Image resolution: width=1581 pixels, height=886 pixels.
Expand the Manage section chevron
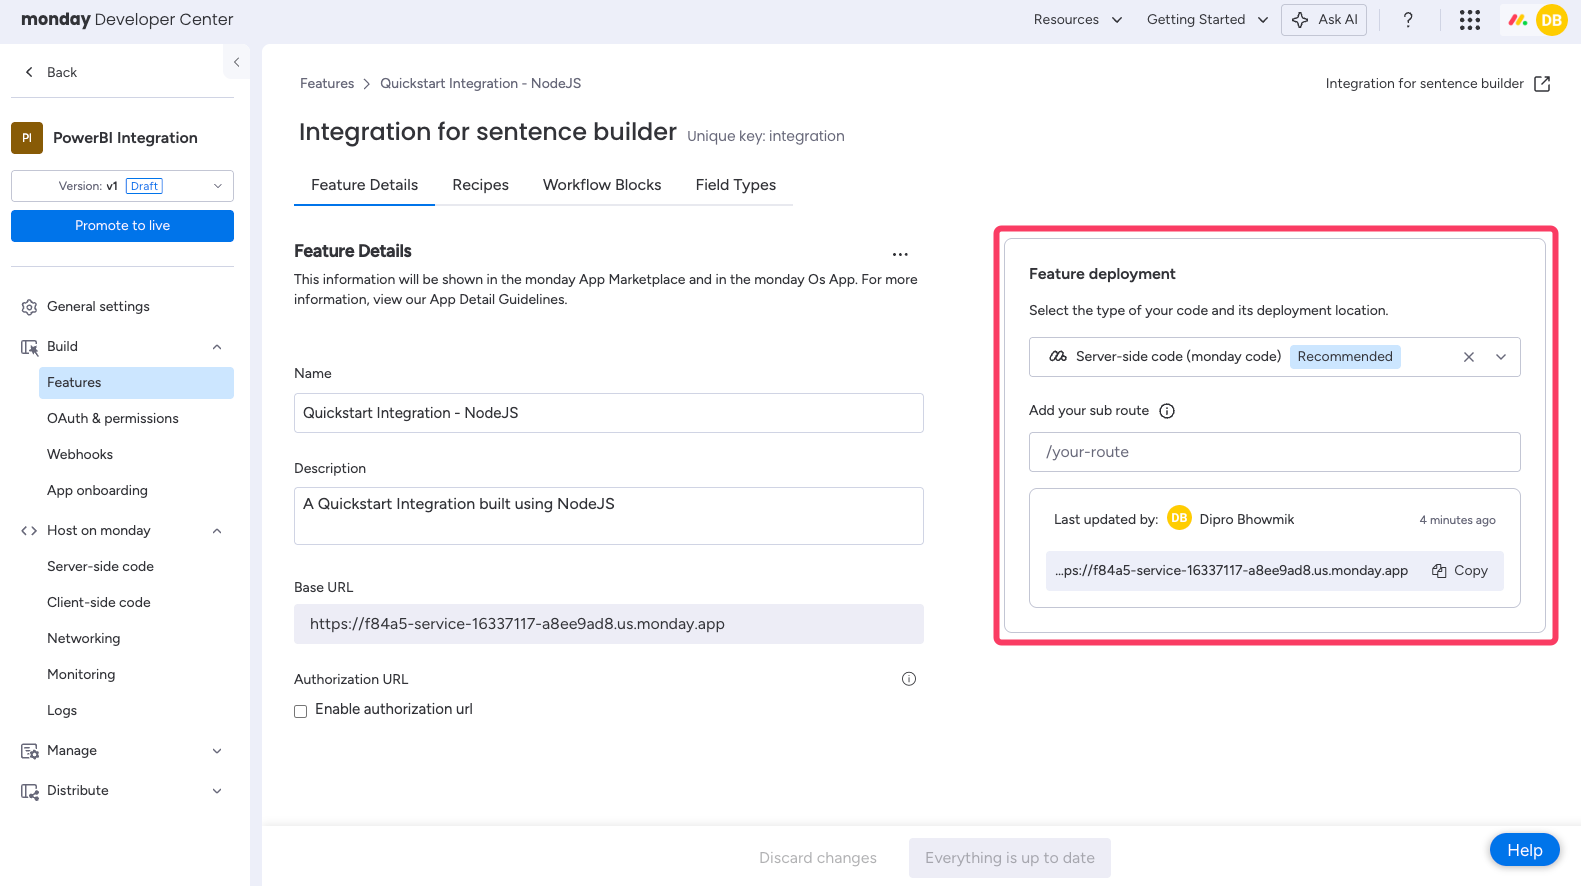217,751
